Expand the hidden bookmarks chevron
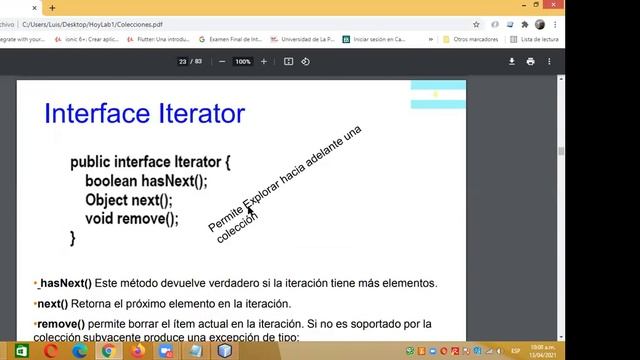 coord(431,39)
